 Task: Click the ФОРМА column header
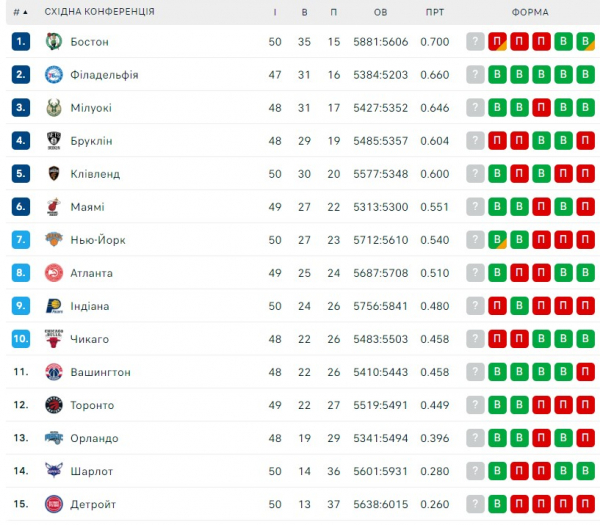[x=531, y=12]
